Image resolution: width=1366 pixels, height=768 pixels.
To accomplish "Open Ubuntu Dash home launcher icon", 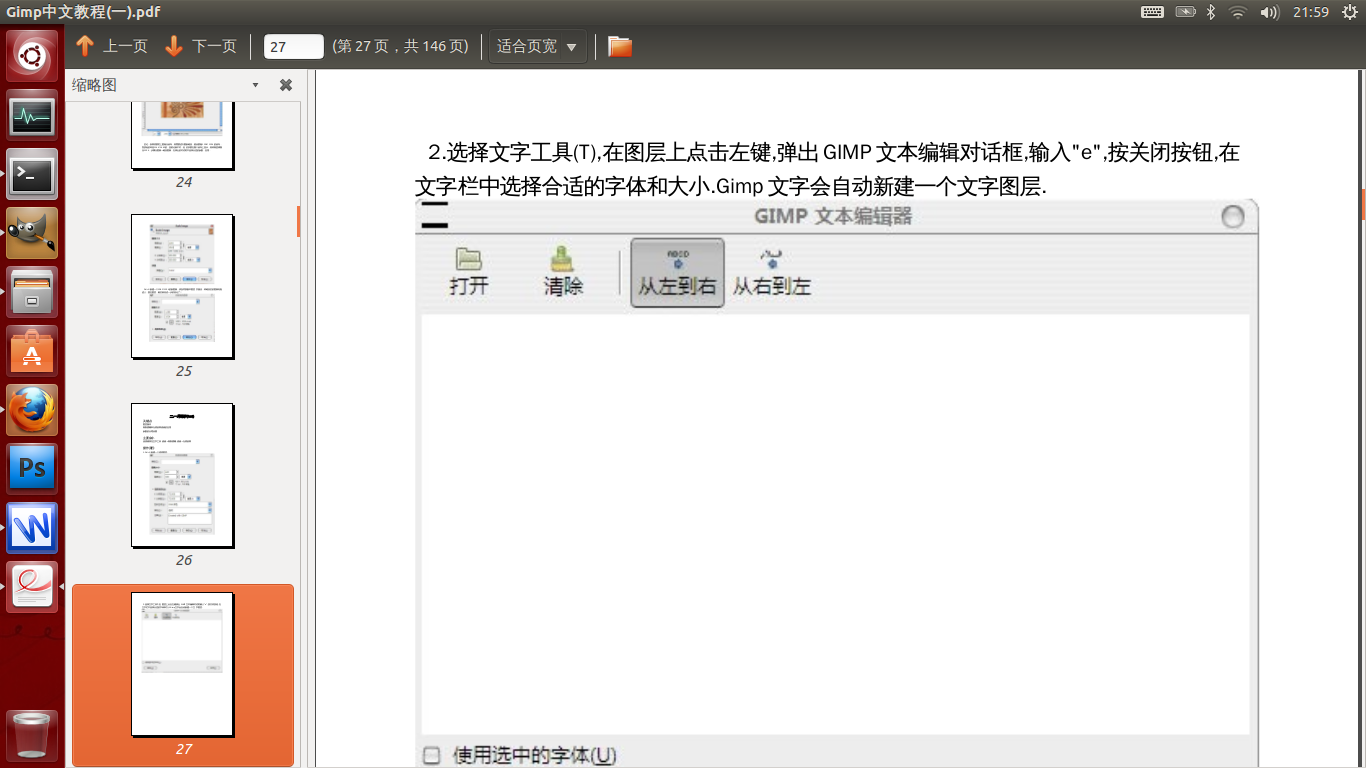I will (x=32, y=56).
